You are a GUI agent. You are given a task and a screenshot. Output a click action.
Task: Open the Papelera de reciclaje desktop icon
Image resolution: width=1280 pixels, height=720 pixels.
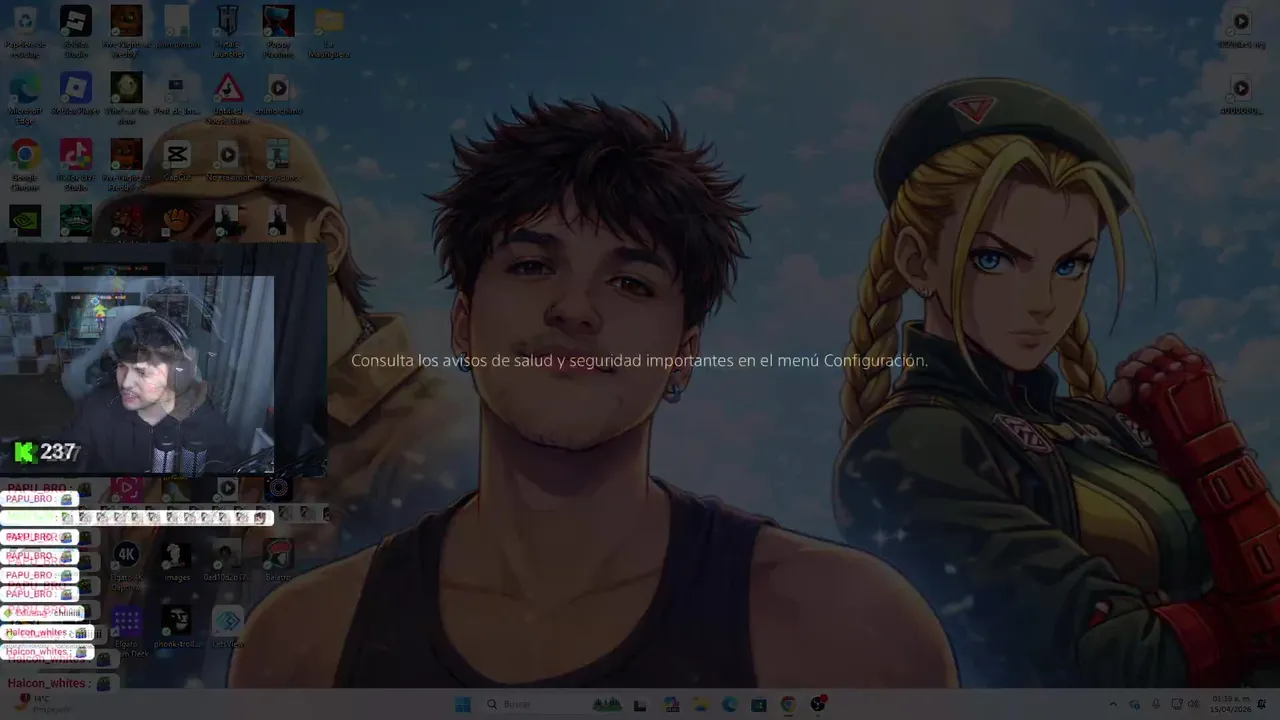tap(25, 30)
